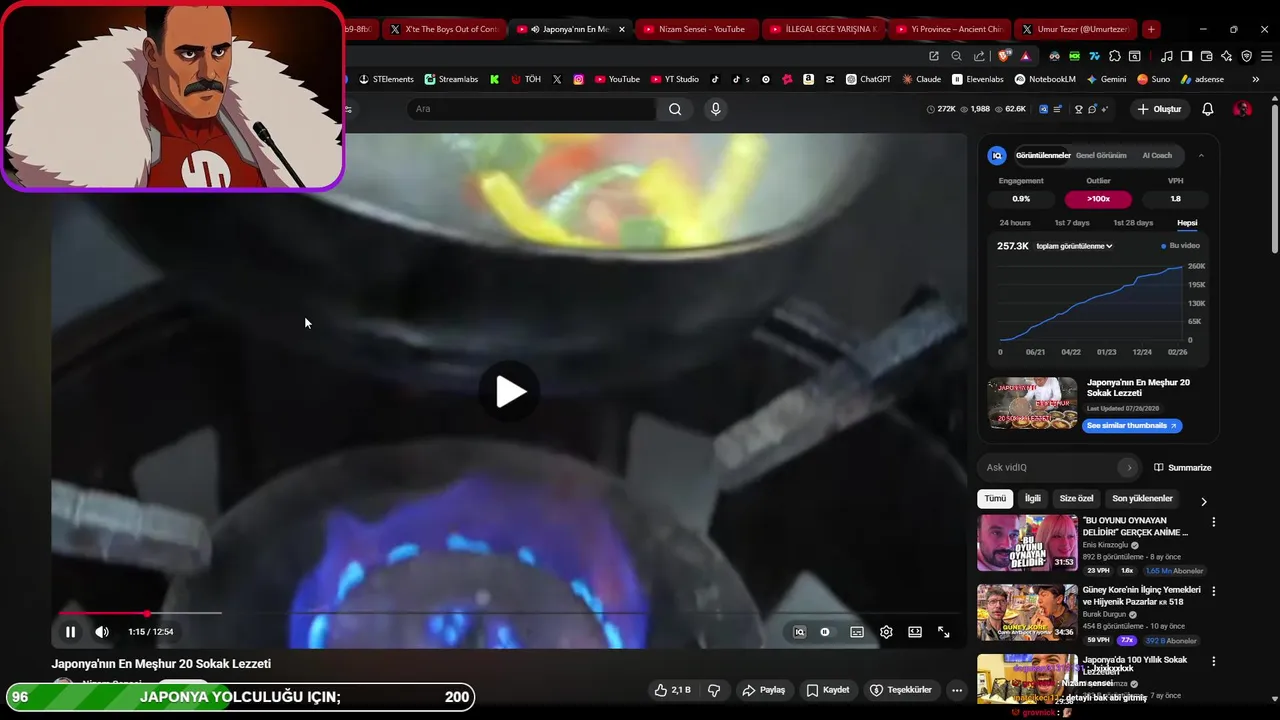1280x720 pixels.
Task: Toggle subtitles in the video player
Action: (x=857, y=632)
